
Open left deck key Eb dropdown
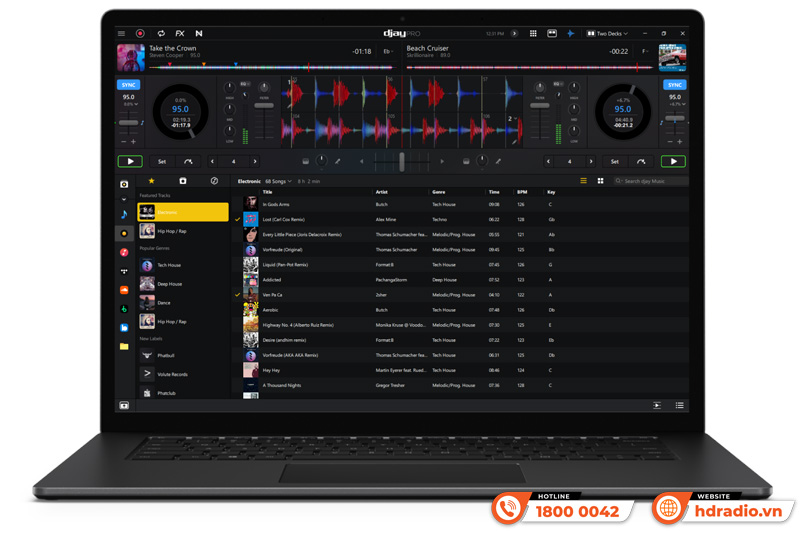coord(387,52)
